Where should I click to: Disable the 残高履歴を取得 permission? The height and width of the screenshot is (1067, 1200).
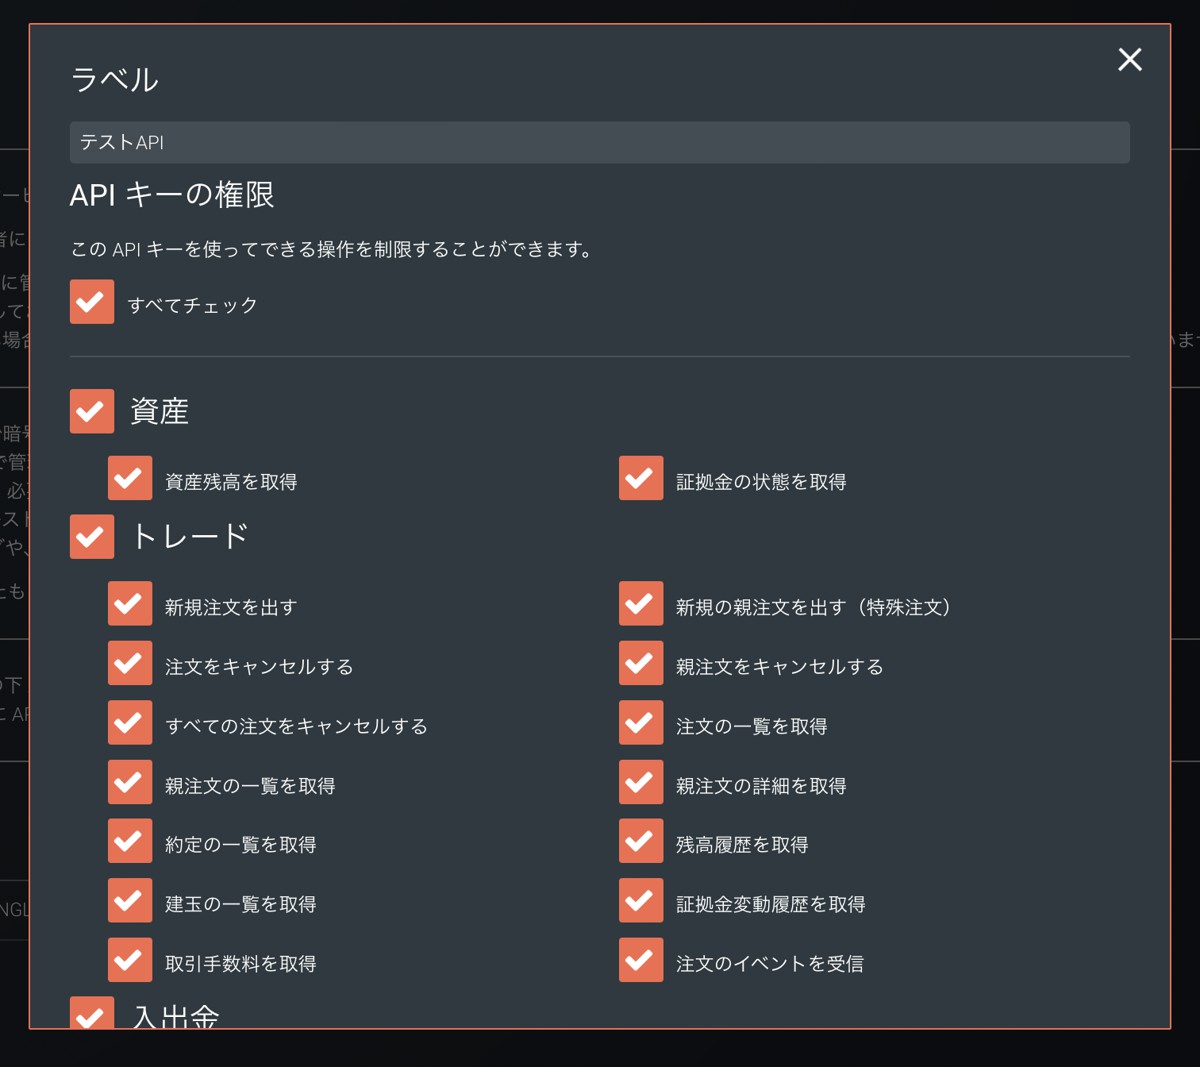[641, 841]
